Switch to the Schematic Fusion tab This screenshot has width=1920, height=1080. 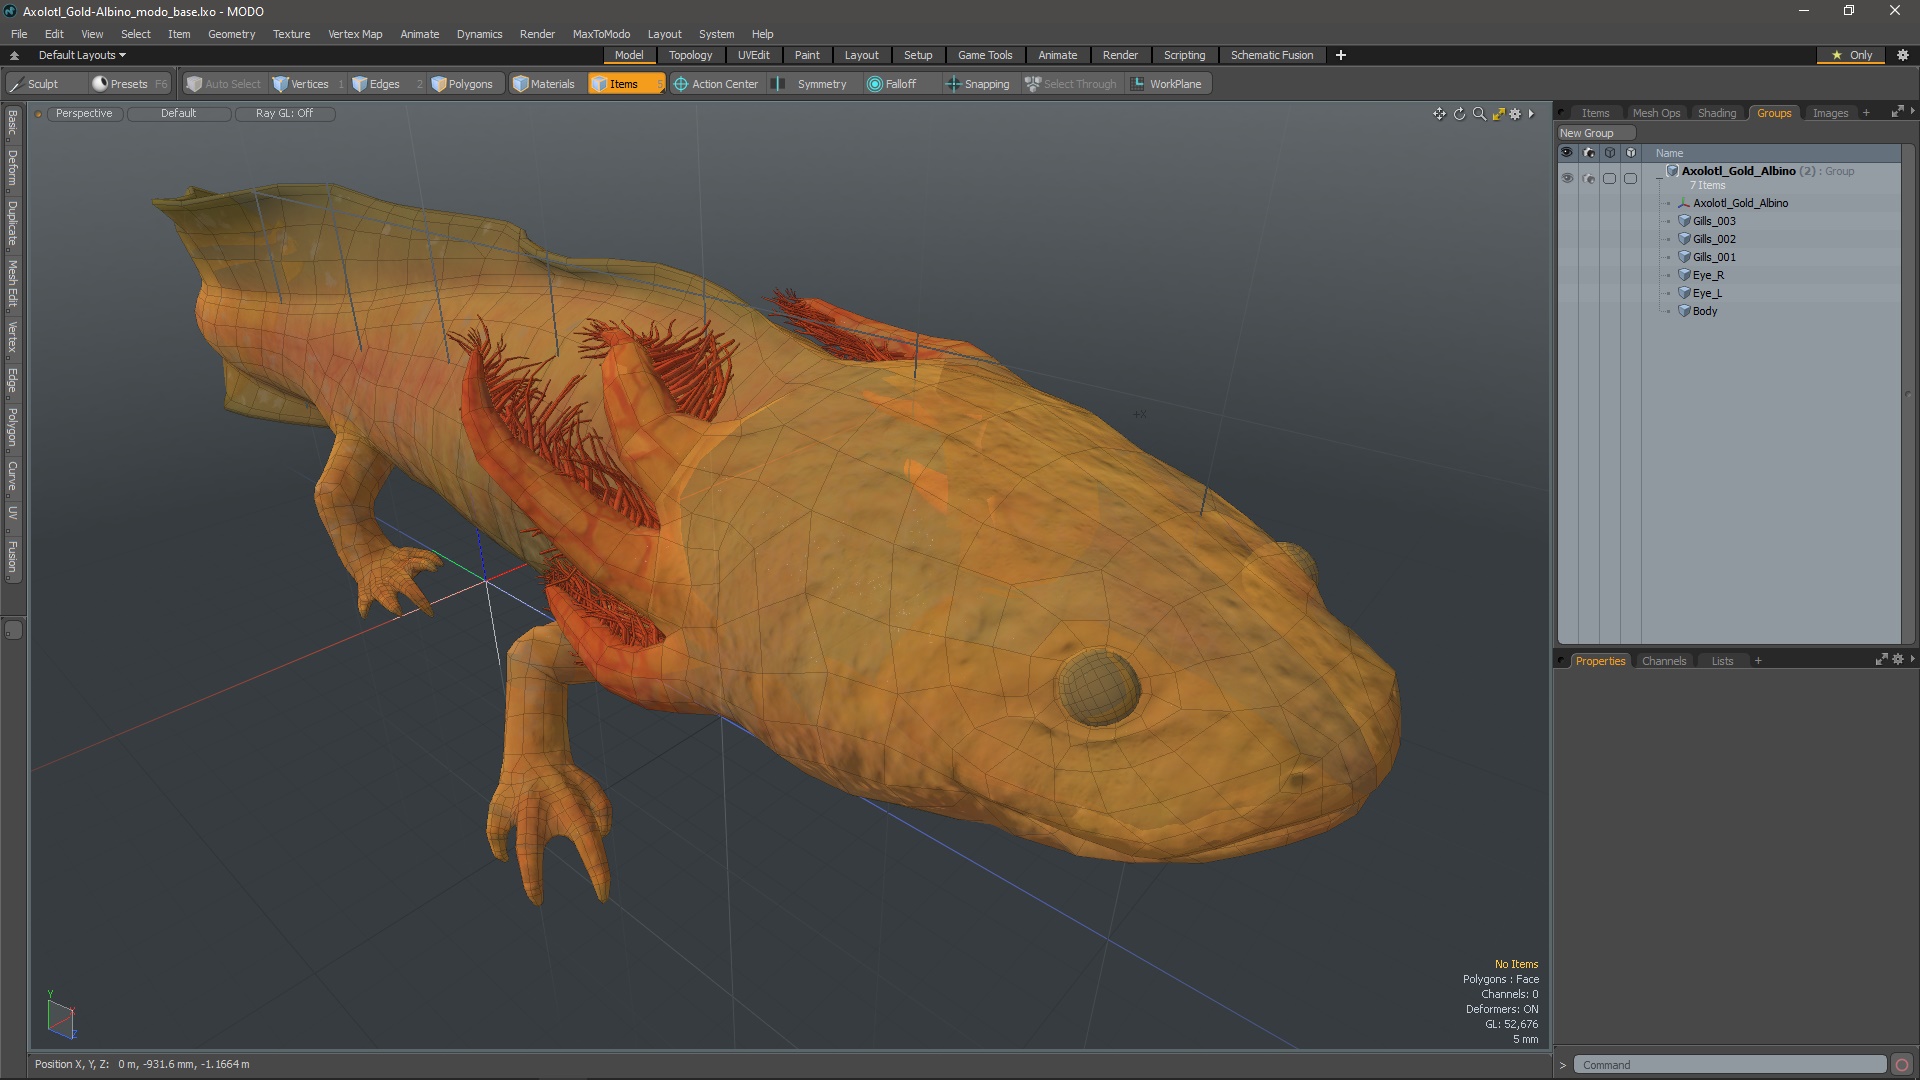coord(1271,55)
